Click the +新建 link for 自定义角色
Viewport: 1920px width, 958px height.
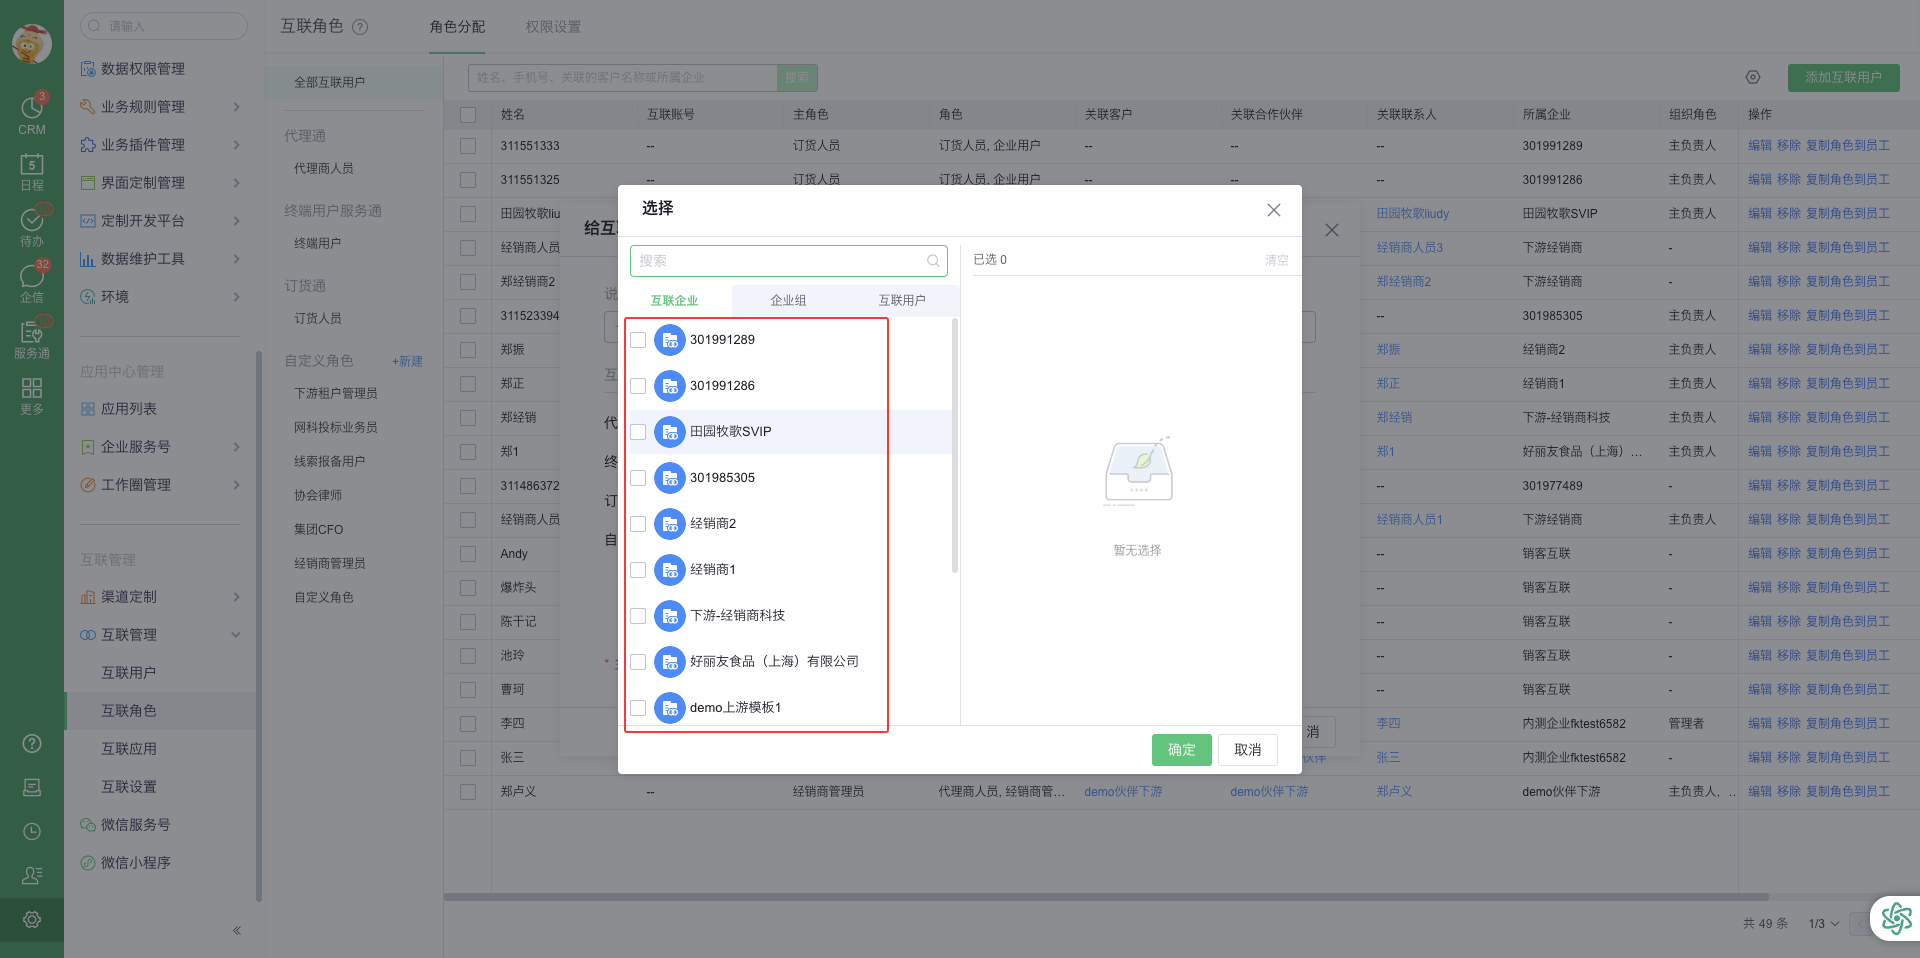point(407,362)
